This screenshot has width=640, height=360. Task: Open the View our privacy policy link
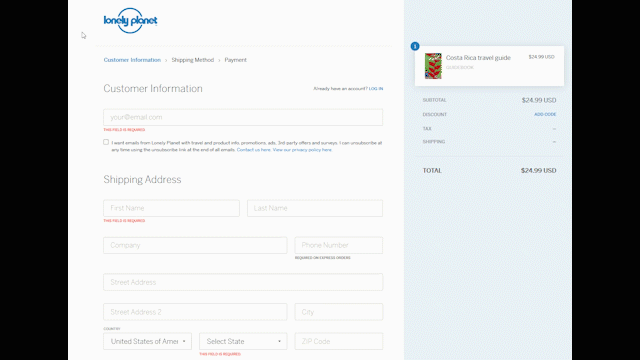302,150
